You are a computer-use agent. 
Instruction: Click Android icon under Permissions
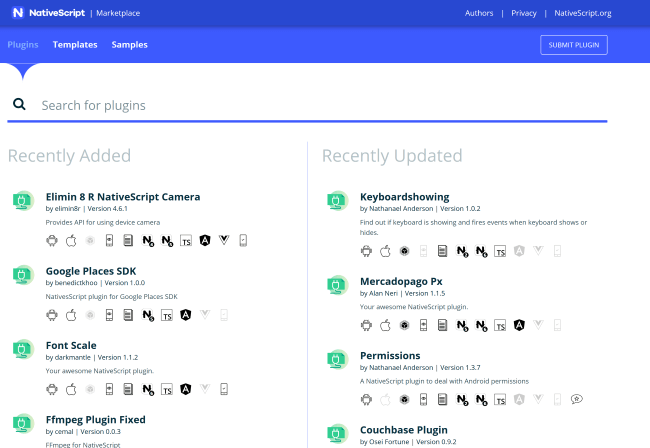[x=366, y=400]
